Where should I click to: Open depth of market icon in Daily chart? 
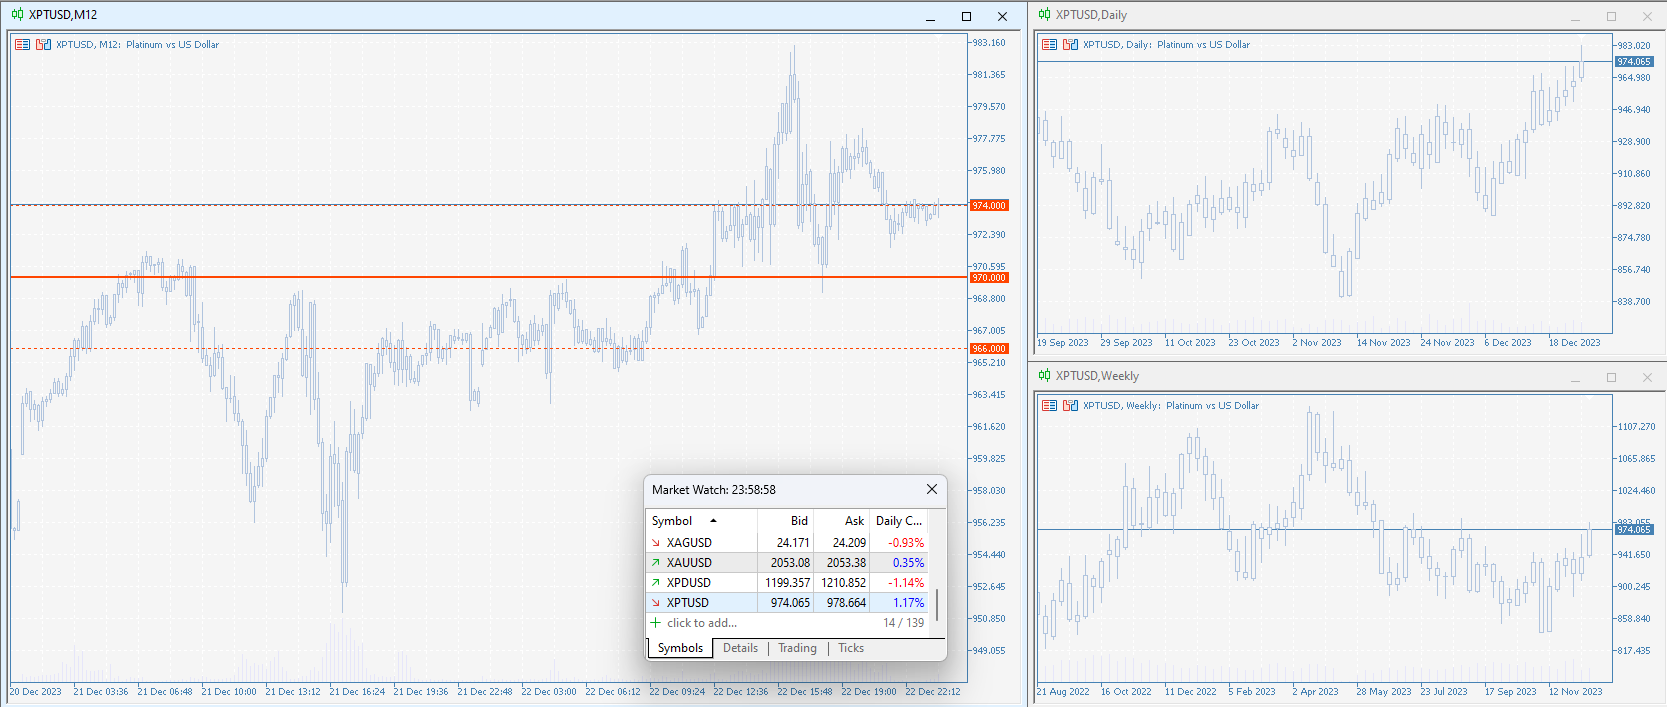pos(1070,45)
